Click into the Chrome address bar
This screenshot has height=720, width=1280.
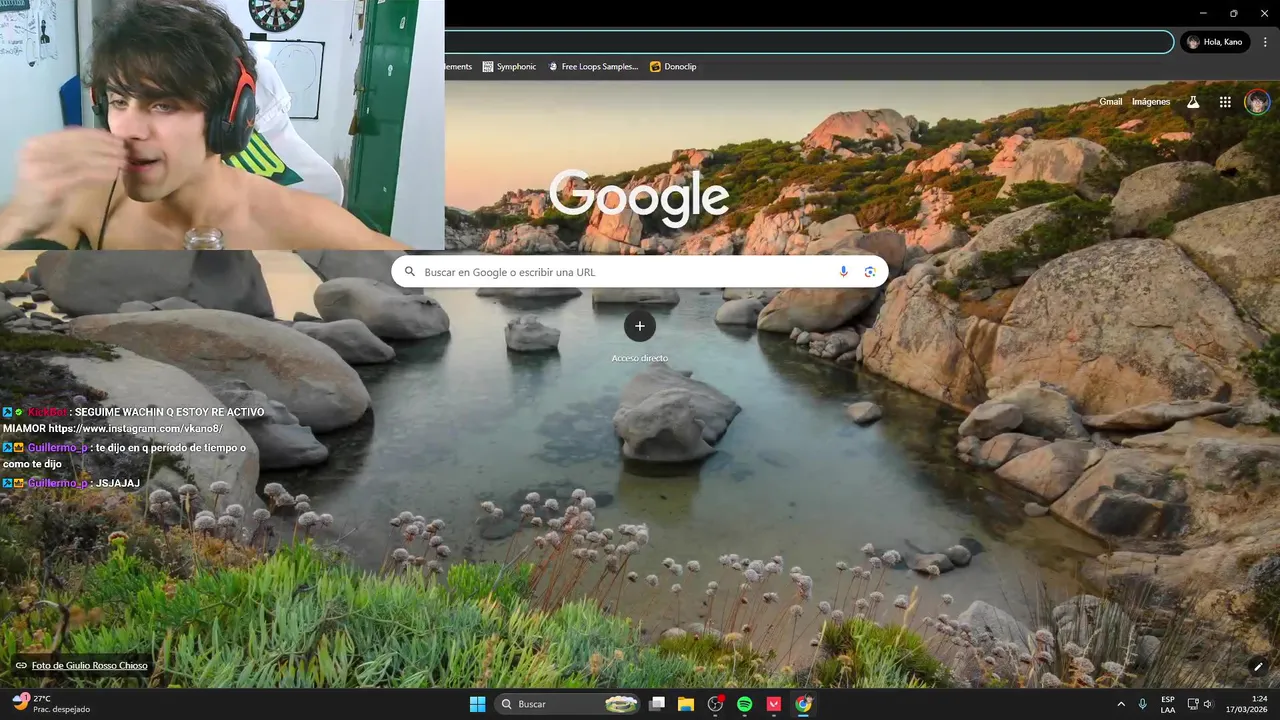[808, 42]
